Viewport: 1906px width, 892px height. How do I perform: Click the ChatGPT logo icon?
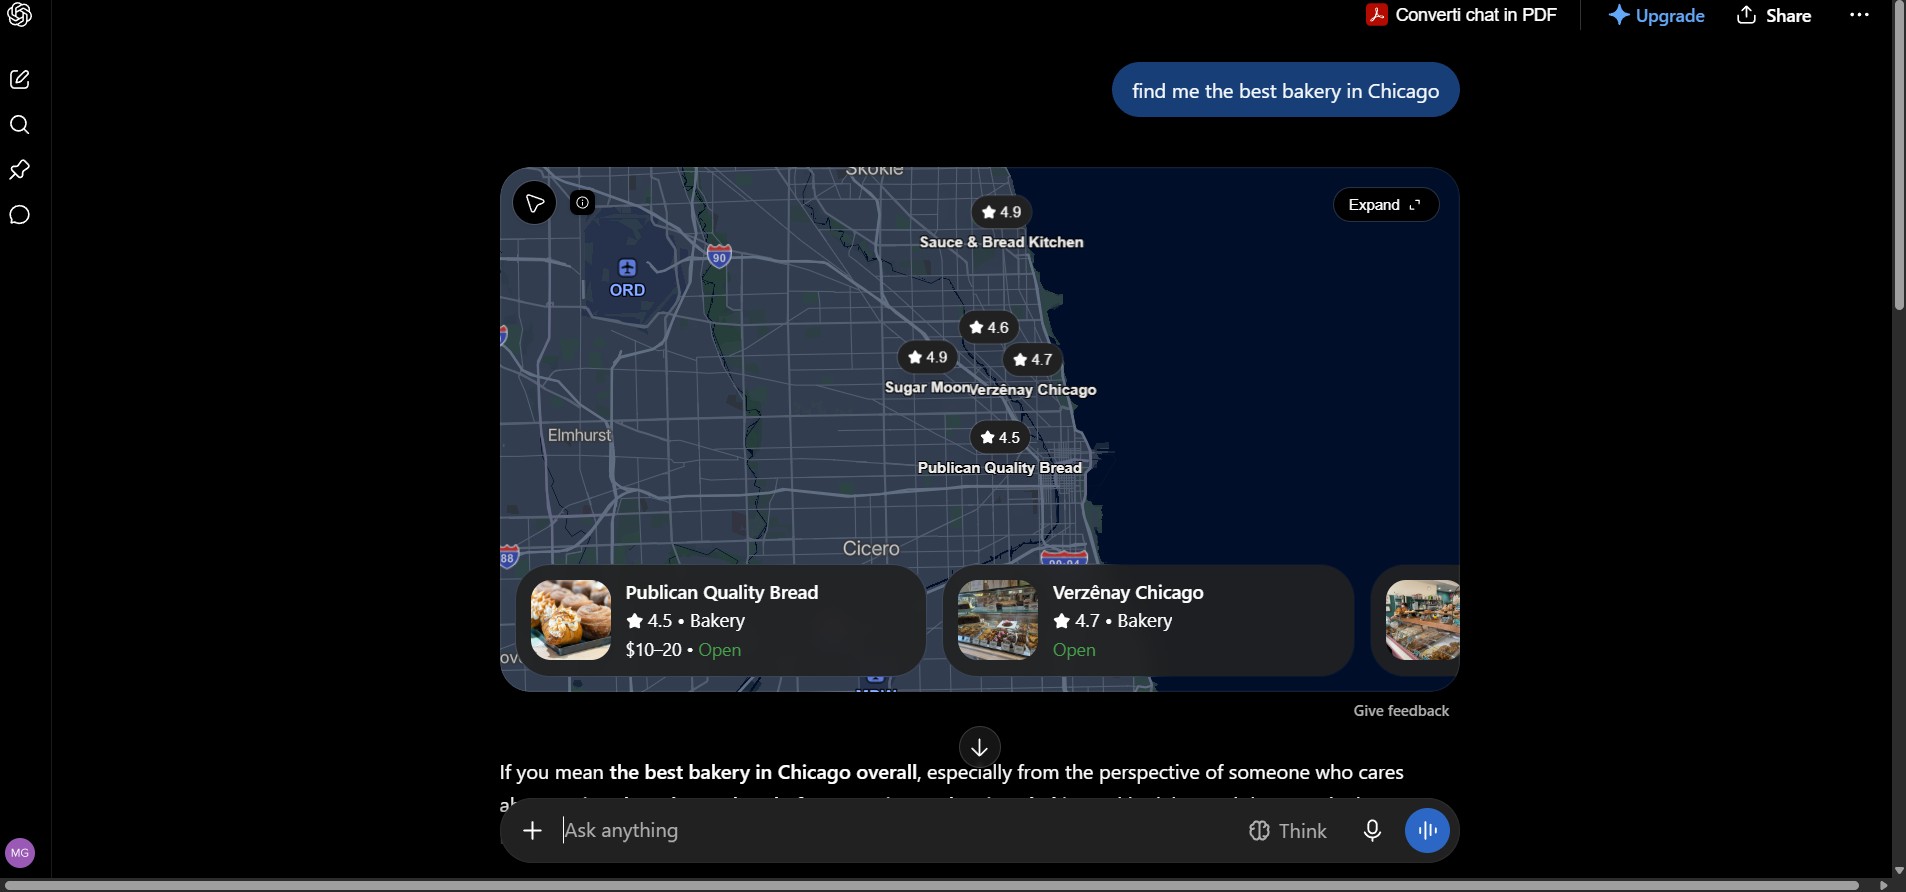19,14
